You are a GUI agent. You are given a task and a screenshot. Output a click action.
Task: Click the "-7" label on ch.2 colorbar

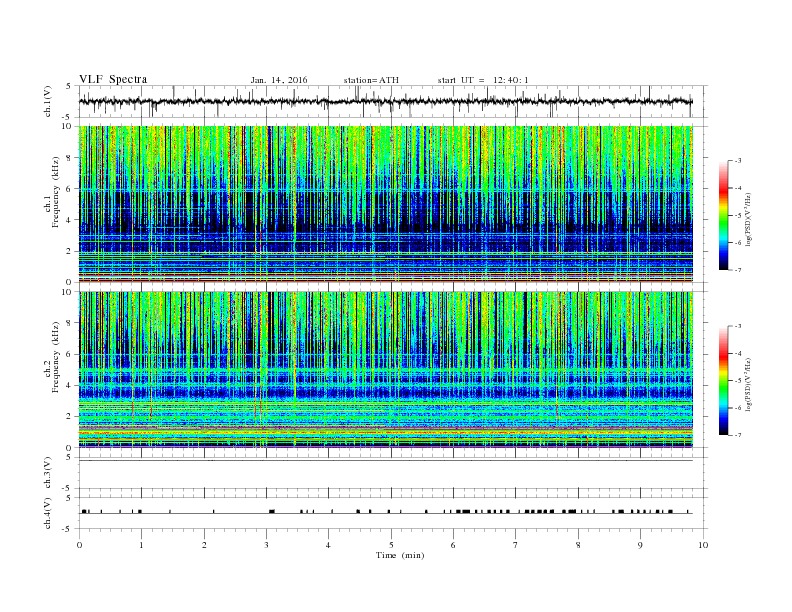coord(737,435)
